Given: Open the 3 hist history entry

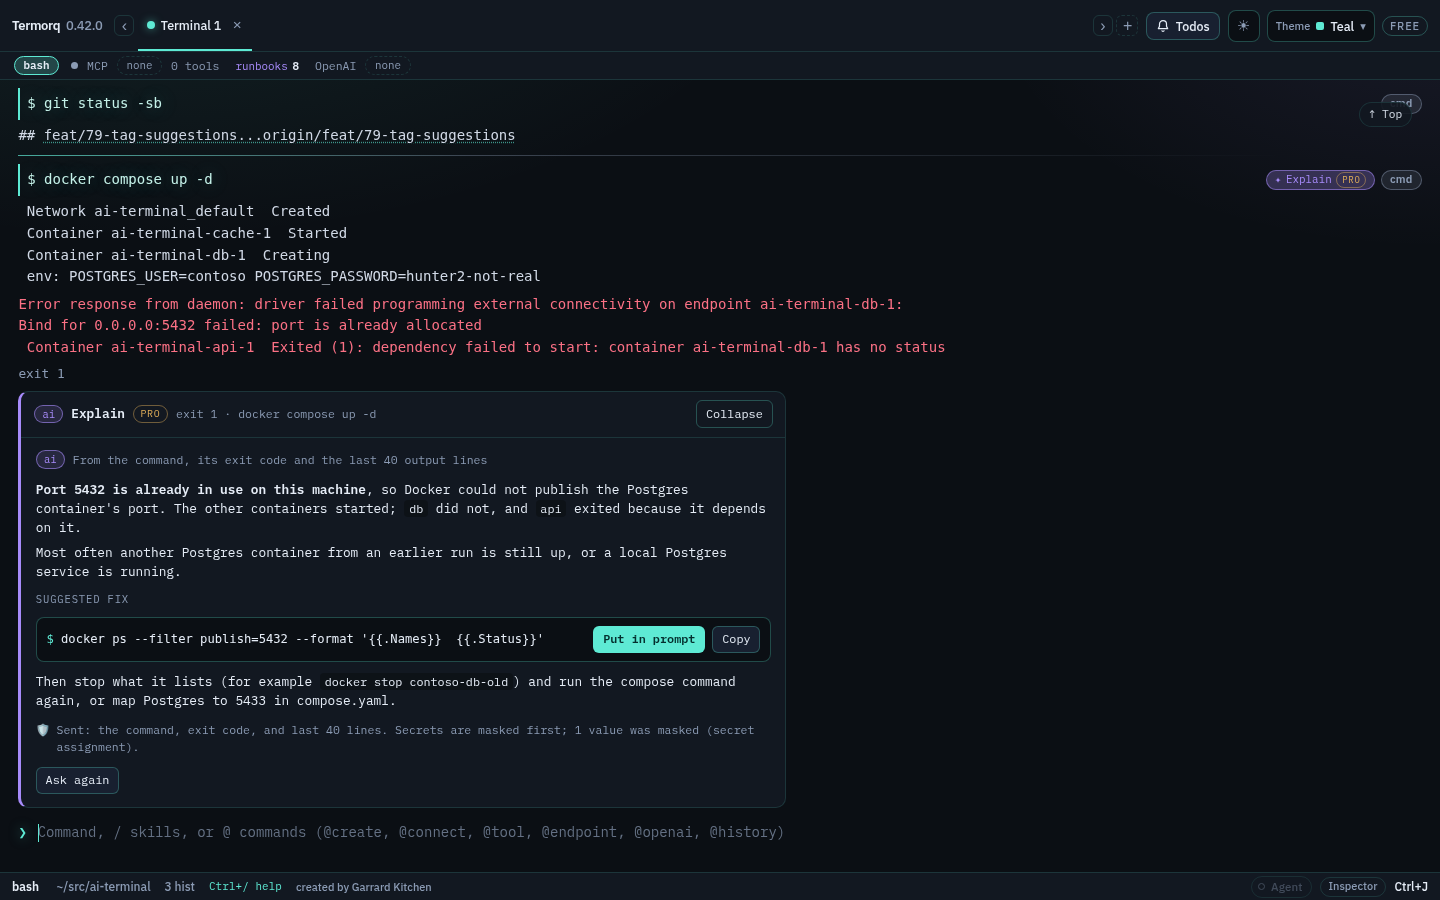Looking at the screenshot, I should [180, 887].
